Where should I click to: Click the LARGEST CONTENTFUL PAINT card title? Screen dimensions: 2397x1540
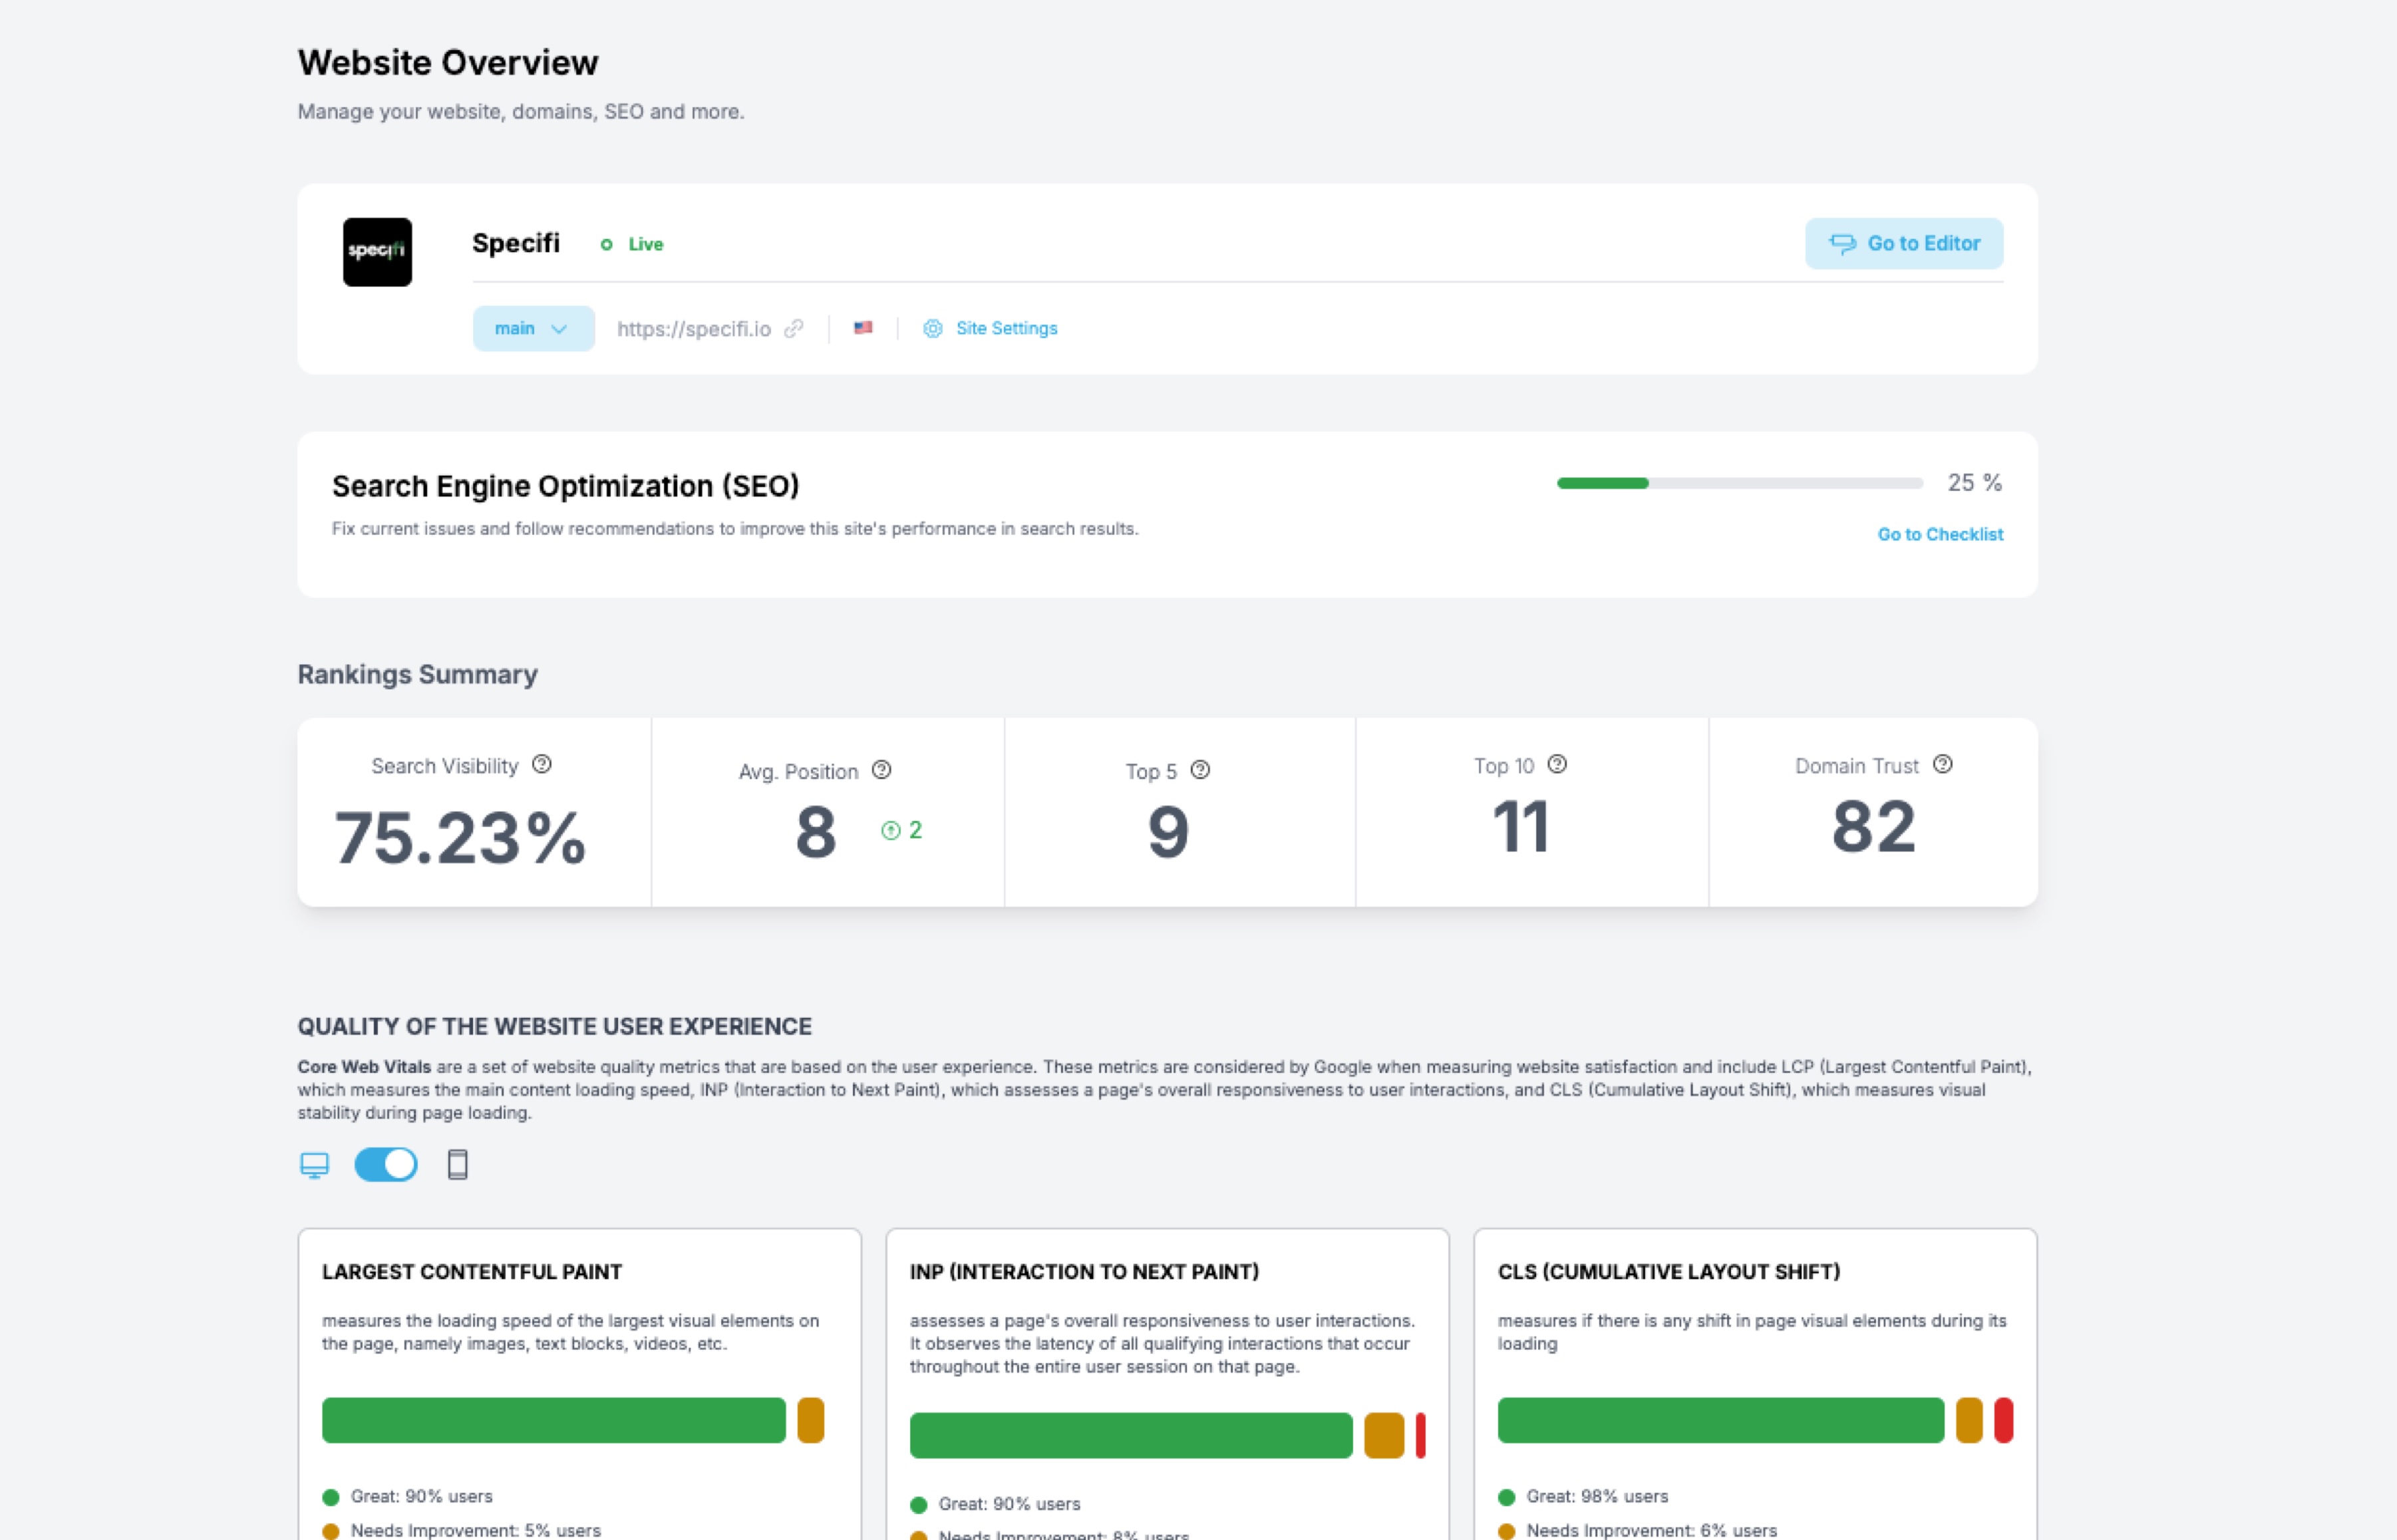click(x=472, y=1272)
